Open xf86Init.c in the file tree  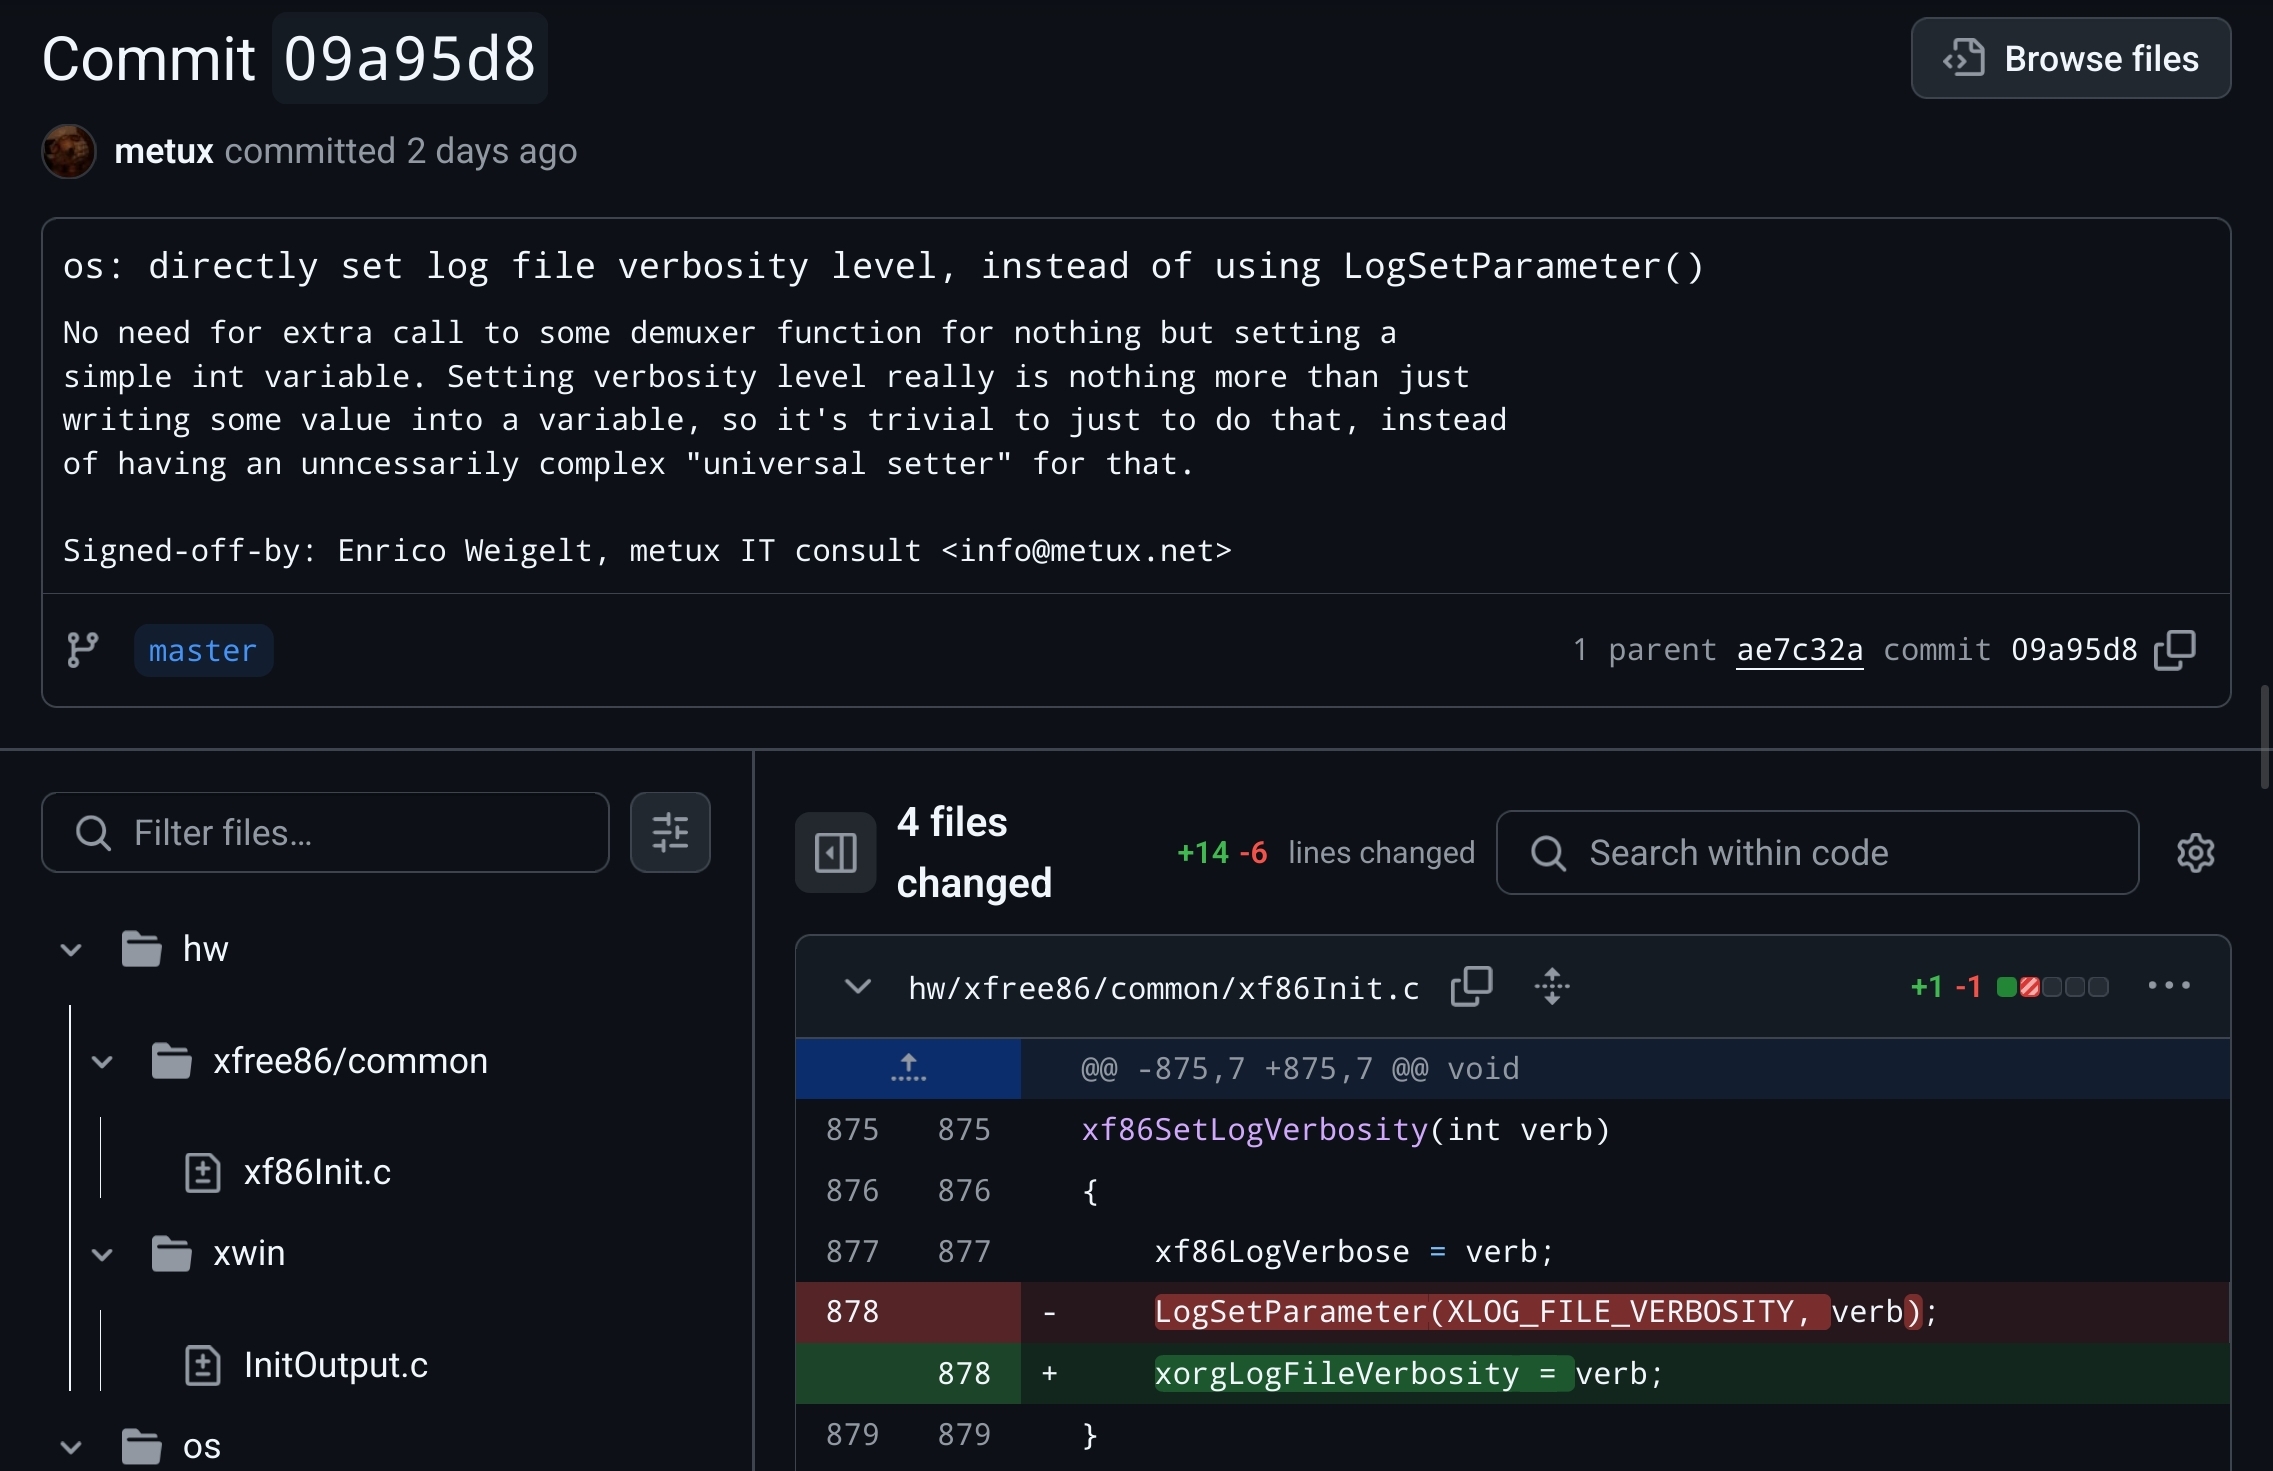point(317,1172)
